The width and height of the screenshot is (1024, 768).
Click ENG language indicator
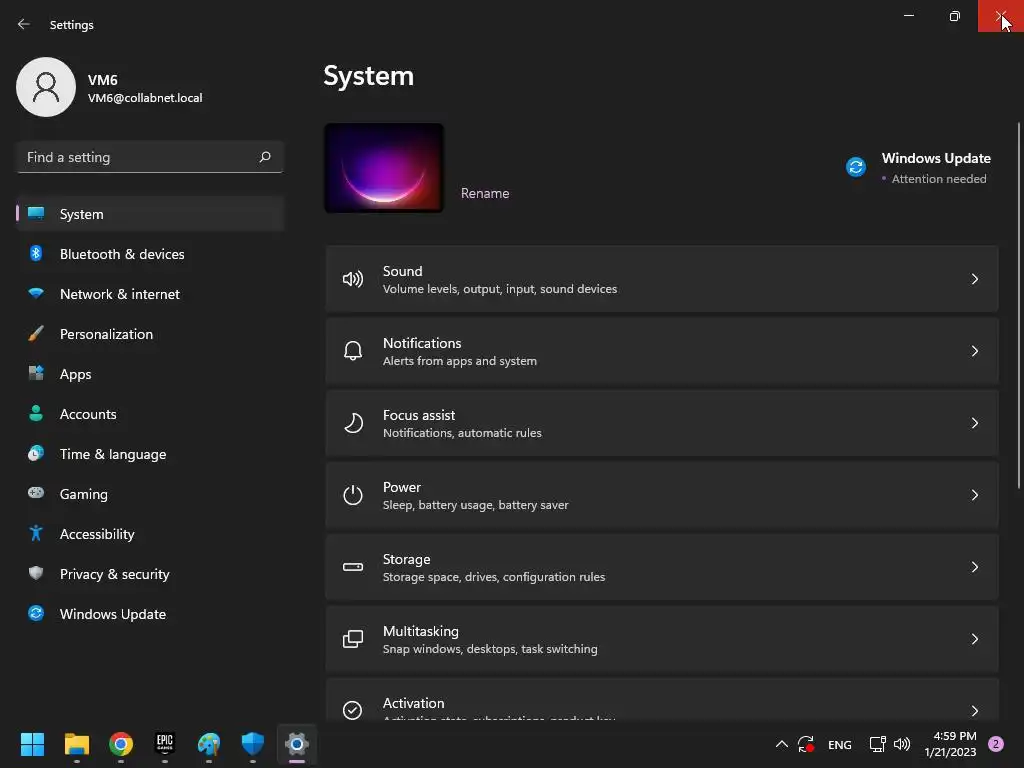tap(839, 744)
